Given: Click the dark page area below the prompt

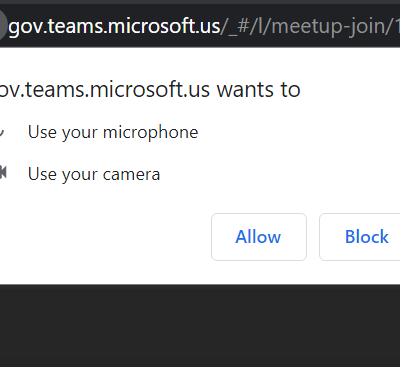Looking at the screenshot, I should pos(200,326).
